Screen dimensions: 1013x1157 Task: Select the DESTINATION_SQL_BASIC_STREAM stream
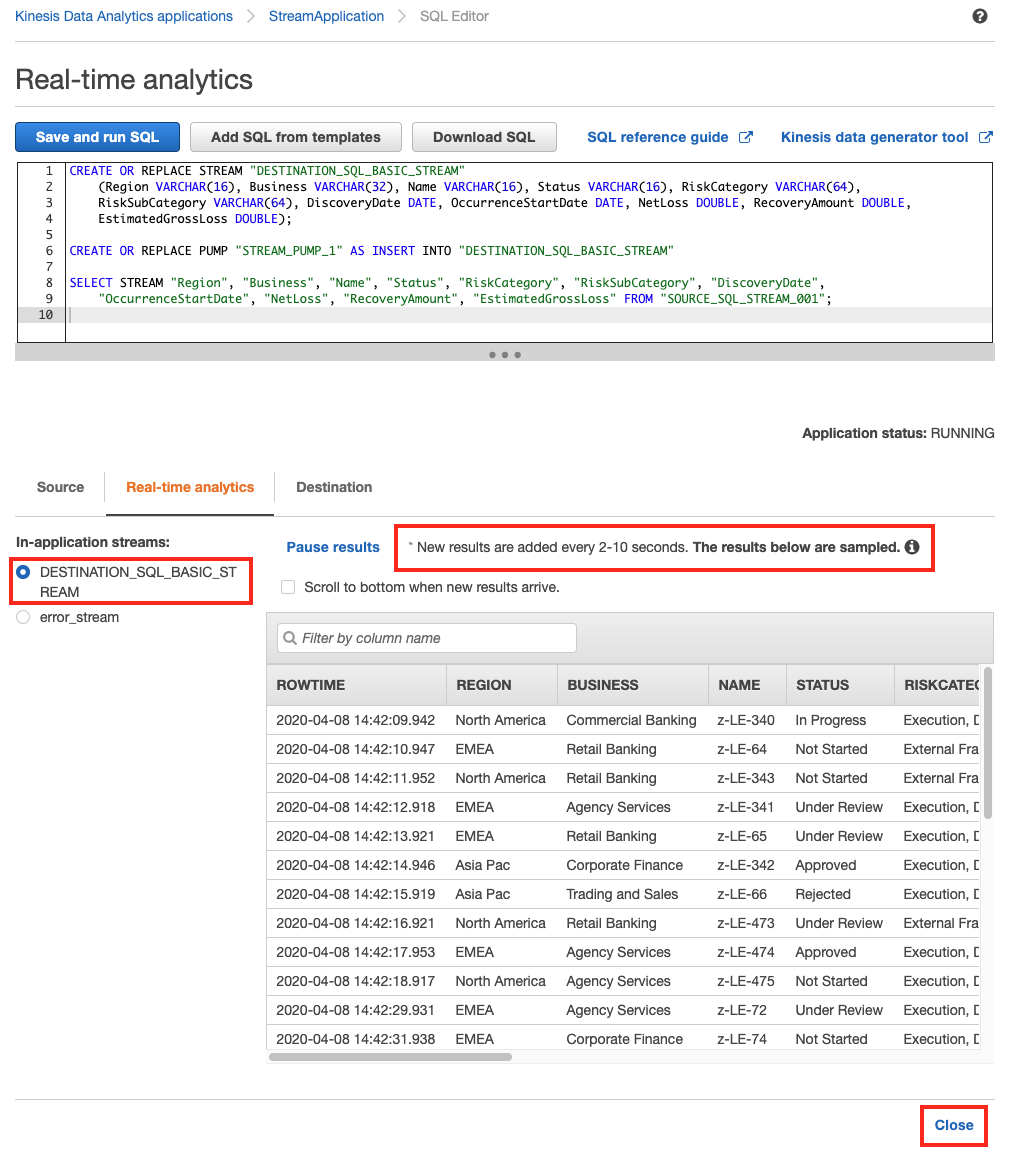pyautogui.click(x=22, y=571)
